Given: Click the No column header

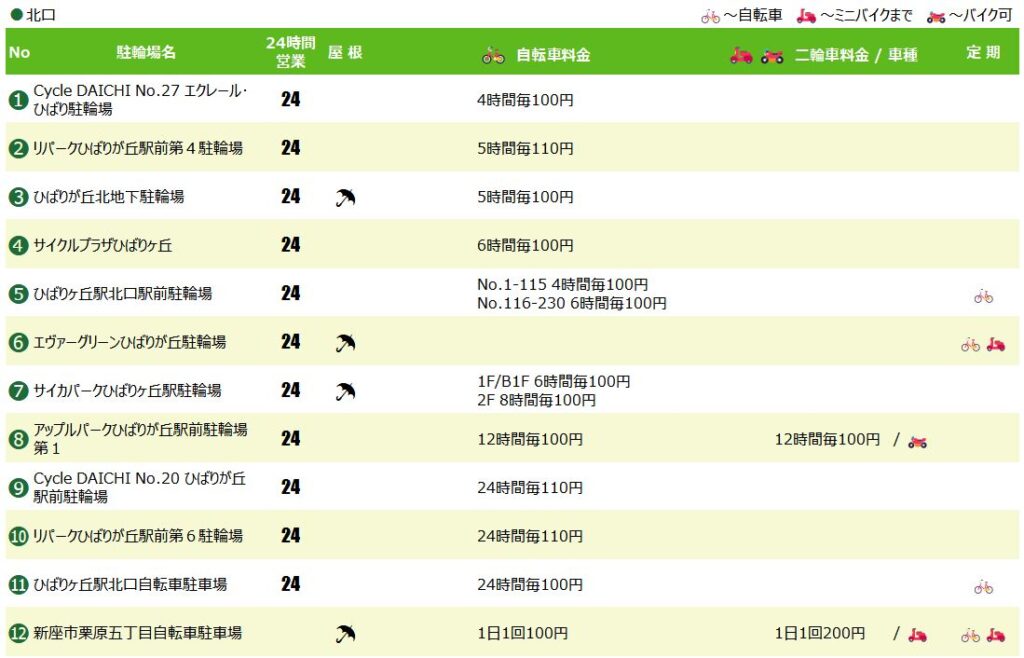Looking at the screenshot, I should click(20, 53).
